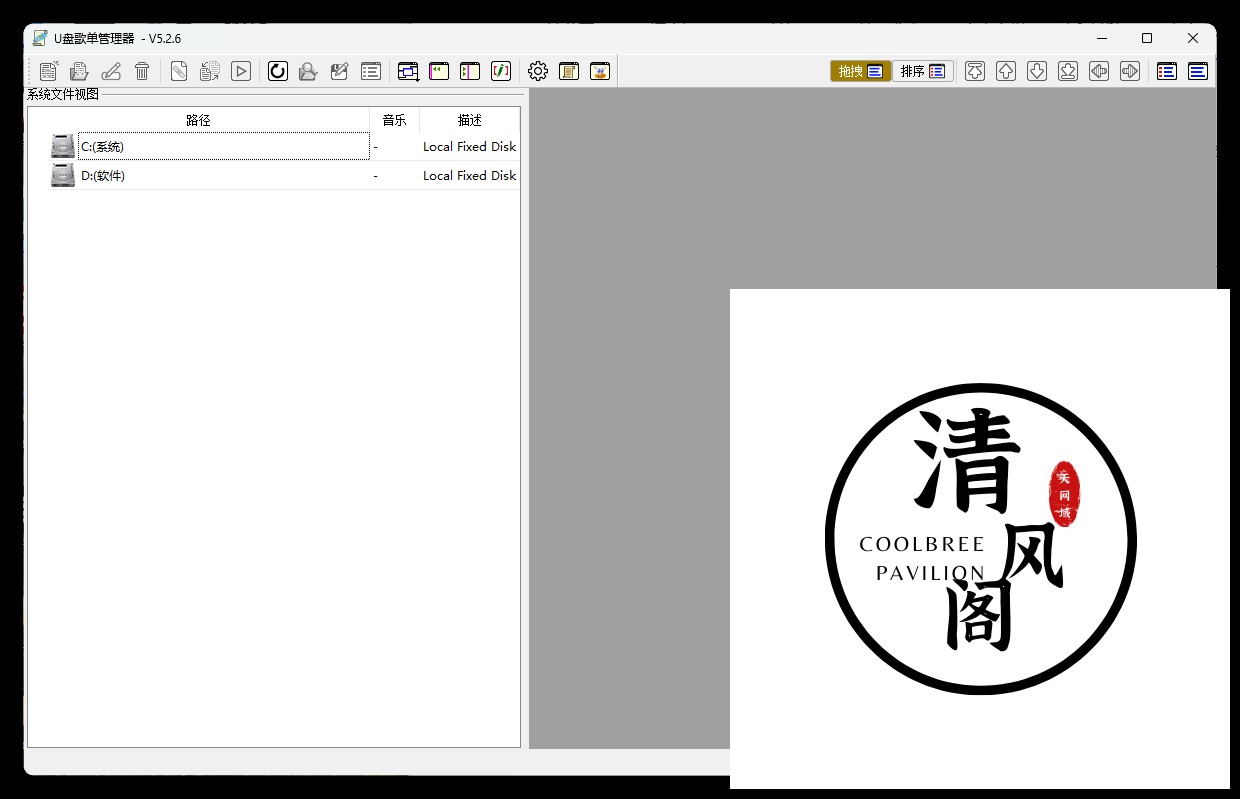Viewport: 1240px width, 799px height.
Task: Click the magnifier search folder icon
Action: click(309, 71)
